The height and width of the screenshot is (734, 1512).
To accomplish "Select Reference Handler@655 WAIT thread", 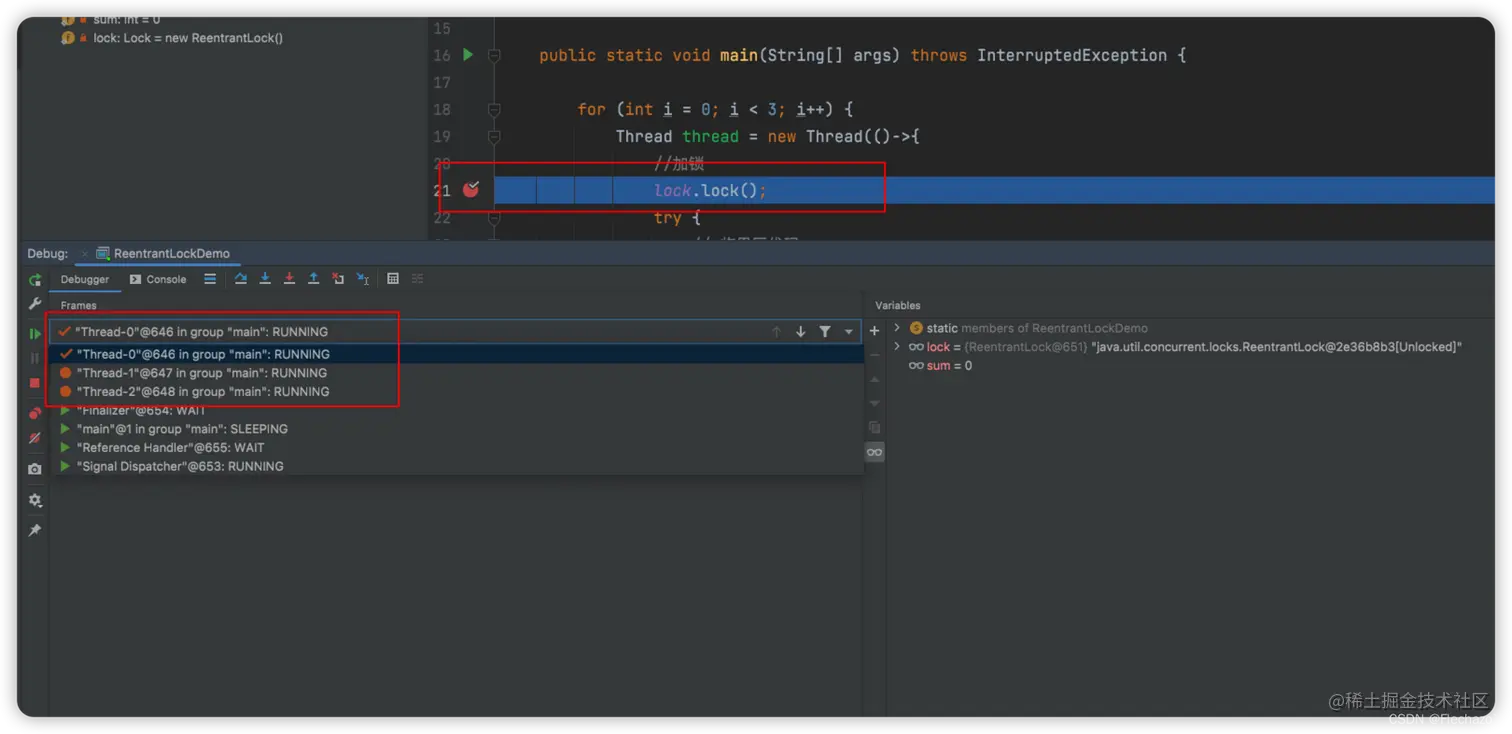I will tap(455, 448).
